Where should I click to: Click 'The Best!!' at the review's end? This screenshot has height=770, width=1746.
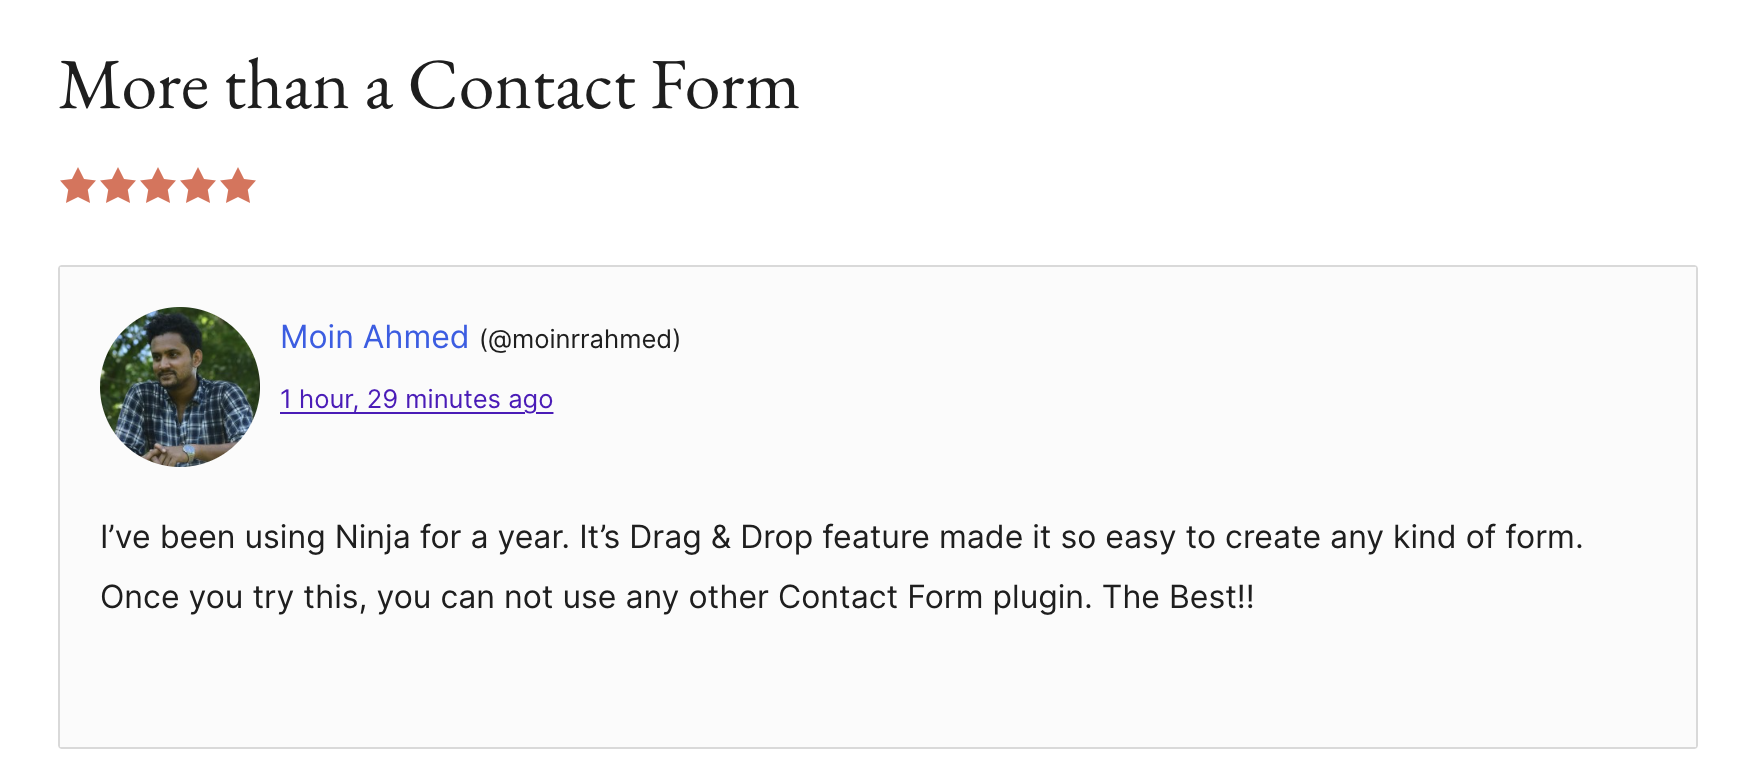(1178, 598)
